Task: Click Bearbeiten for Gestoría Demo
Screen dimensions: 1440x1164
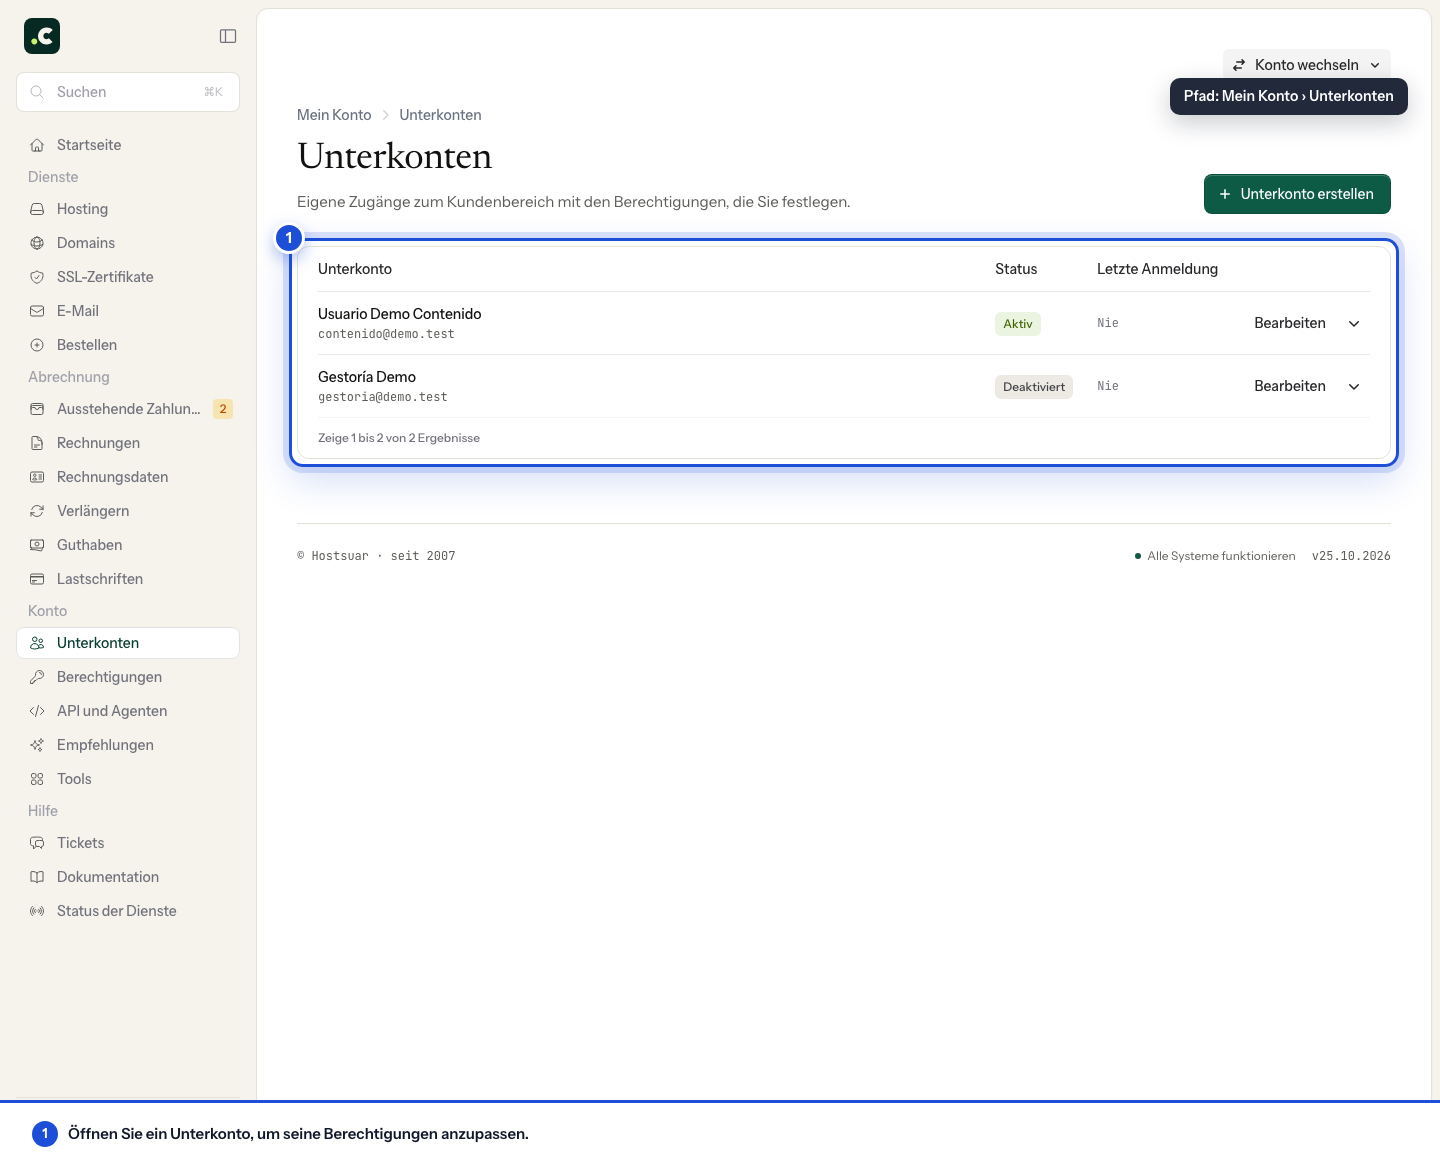Action: (x=1290, y=386)
